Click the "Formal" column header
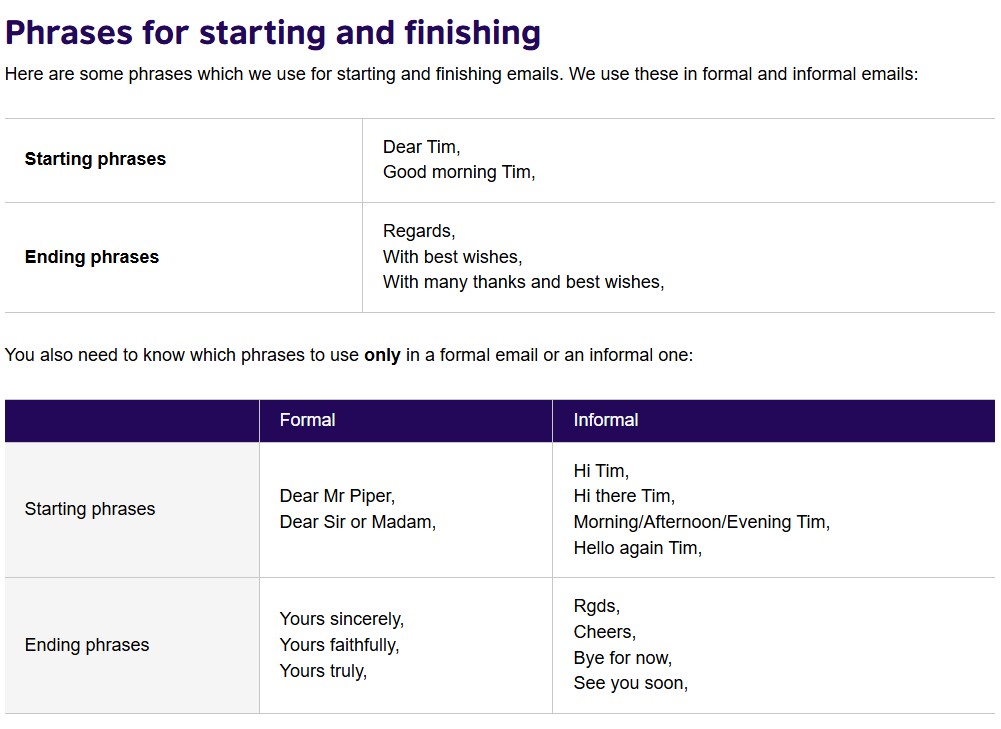Image resolution: width=1001 pixels, height=729 pixels. click(307, 420)
